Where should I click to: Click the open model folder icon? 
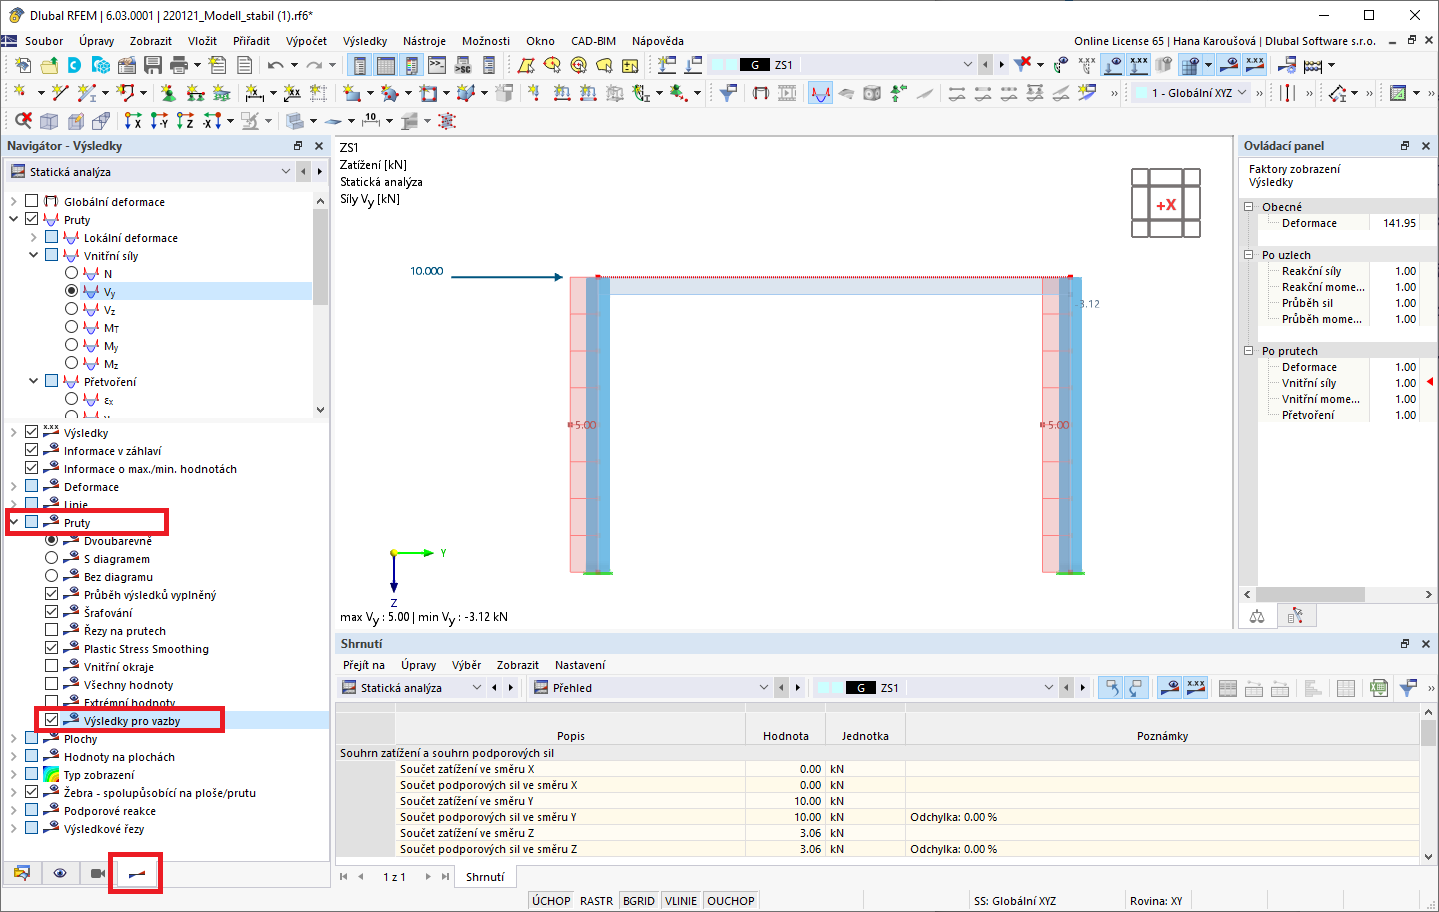[48, 65]
